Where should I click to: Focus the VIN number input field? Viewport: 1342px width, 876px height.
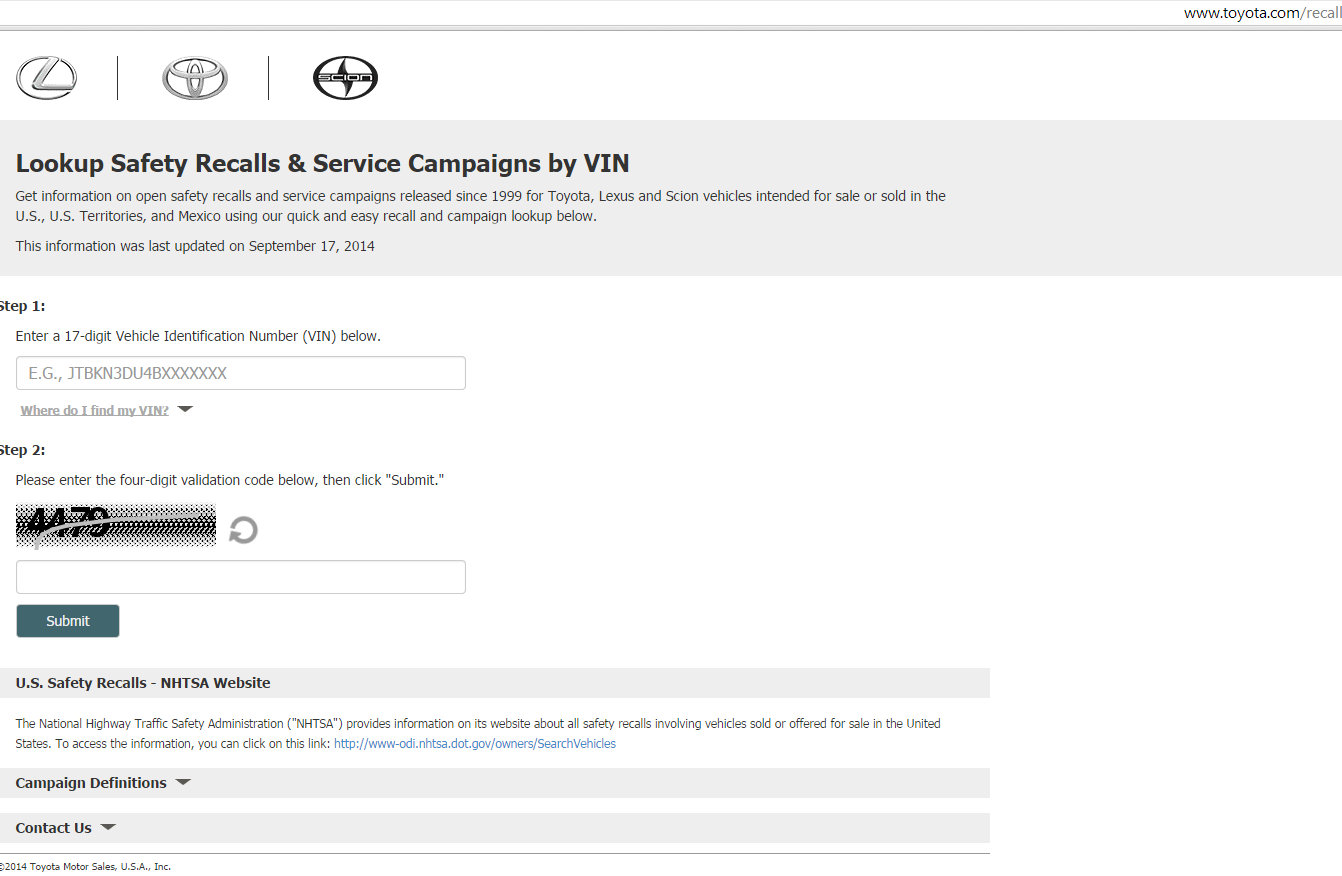(241, 373)
